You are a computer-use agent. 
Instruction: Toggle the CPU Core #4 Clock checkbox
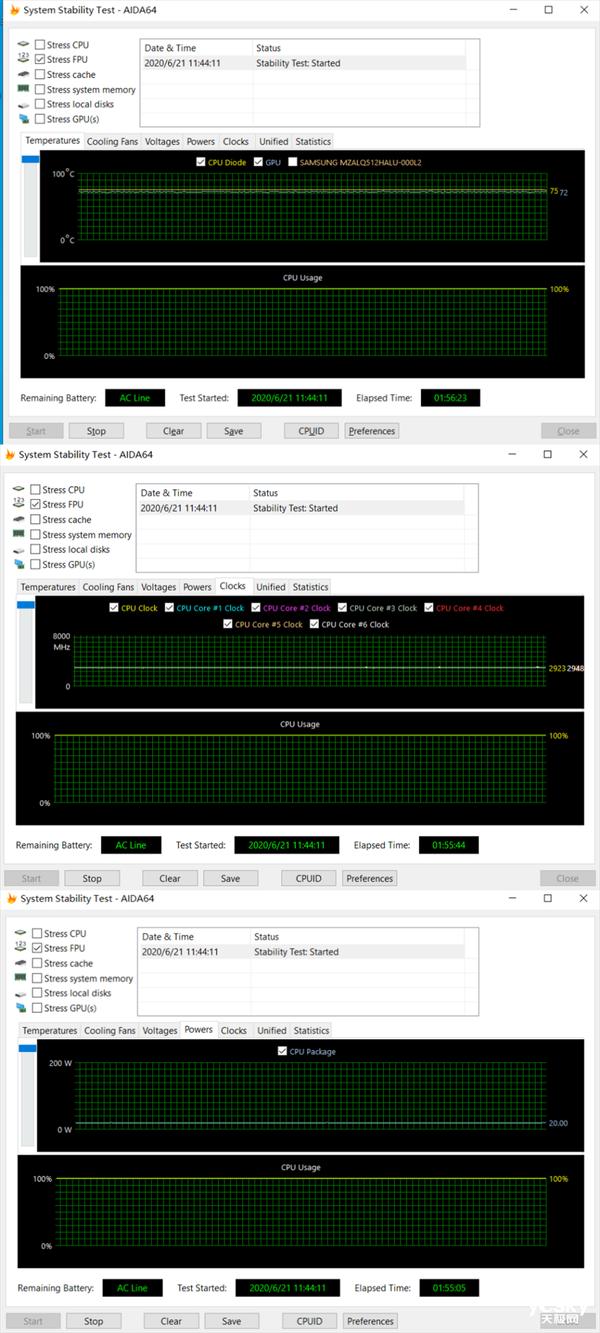[429, 608]
